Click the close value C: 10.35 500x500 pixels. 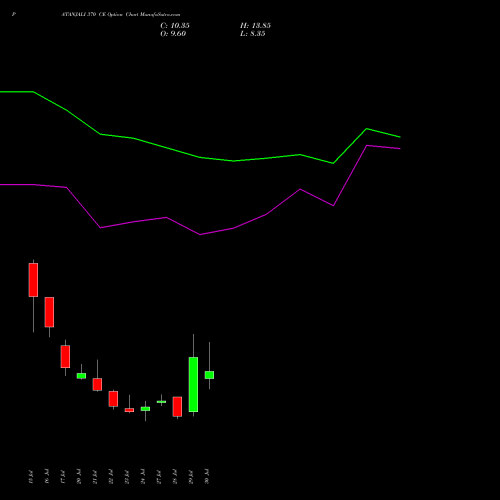[175, 26]
